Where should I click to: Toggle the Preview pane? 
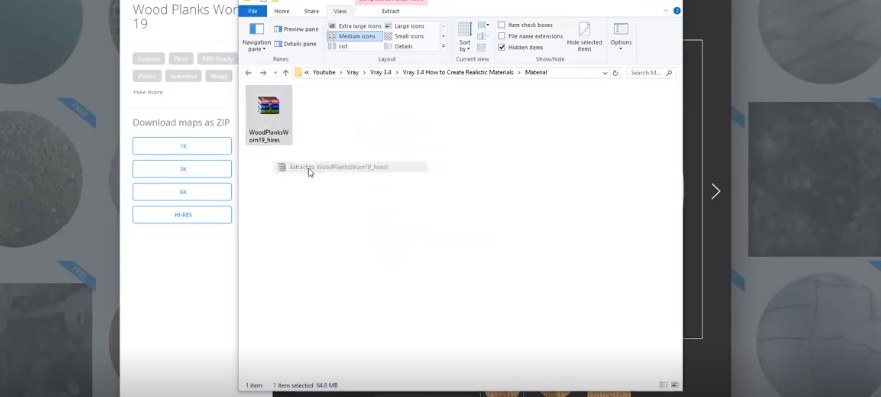(296, 29)
